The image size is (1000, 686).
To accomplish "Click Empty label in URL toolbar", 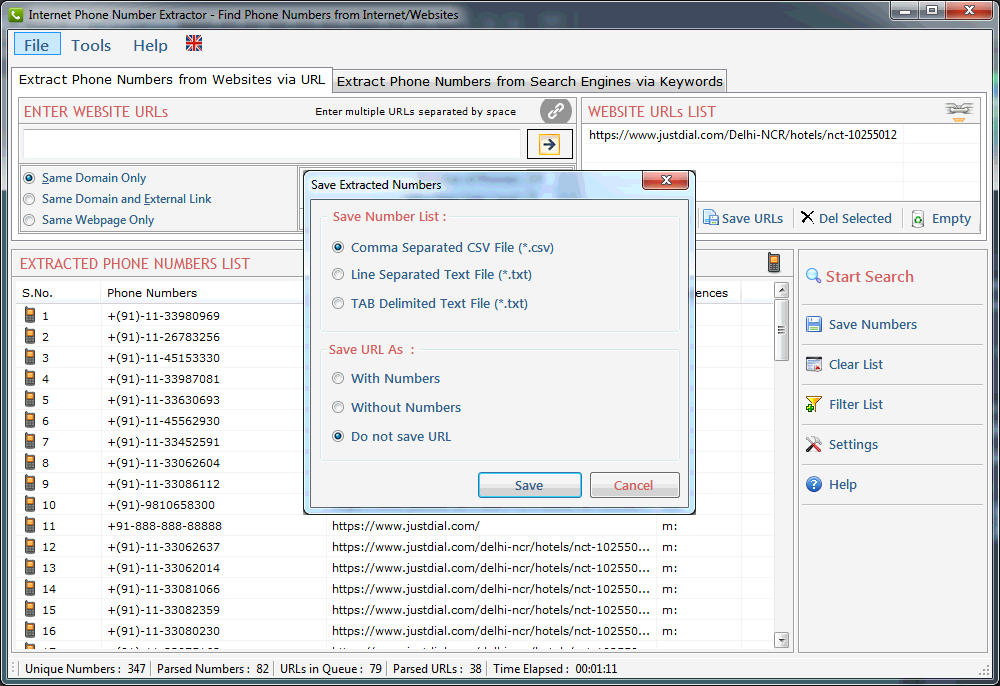I will click(951, 219).
